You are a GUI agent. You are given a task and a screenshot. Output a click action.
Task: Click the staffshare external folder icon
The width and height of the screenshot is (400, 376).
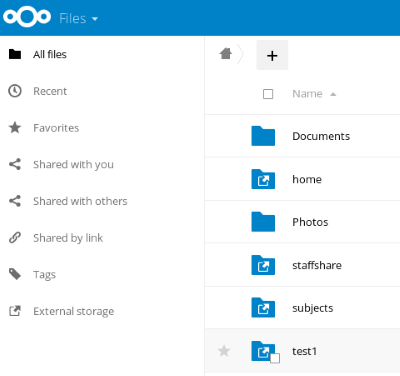pyautogui.click(x=263, y=265)
